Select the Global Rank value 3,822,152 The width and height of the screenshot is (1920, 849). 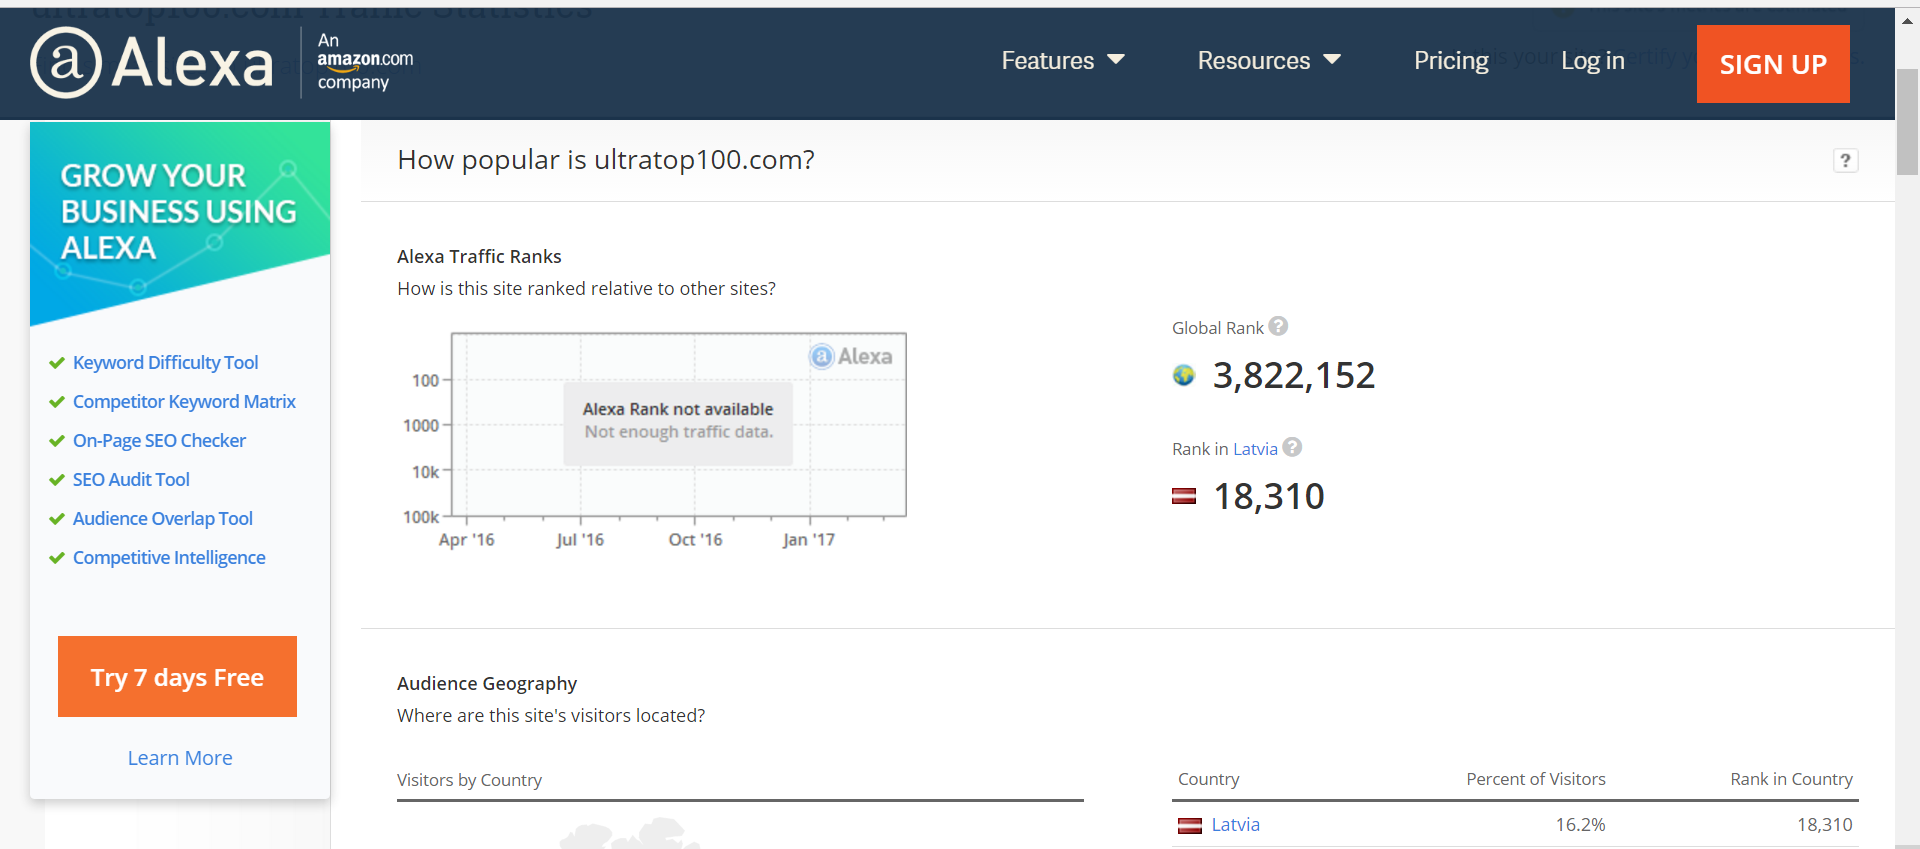coord(1294,376)
